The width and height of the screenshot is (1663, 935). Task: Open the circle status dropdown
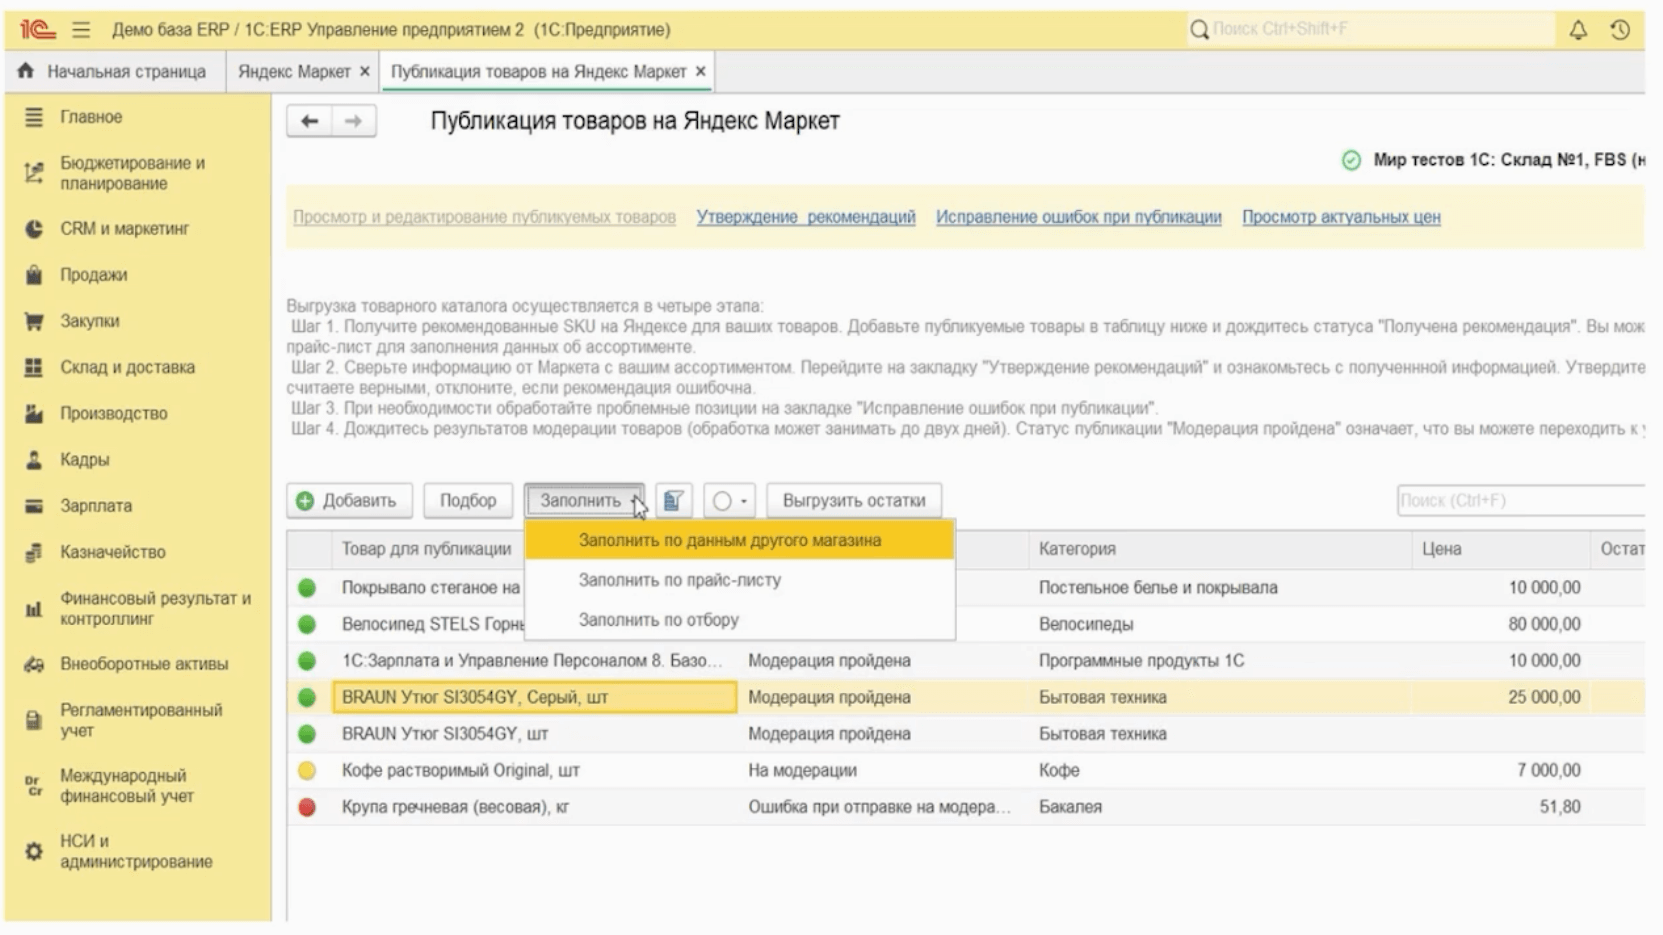point(729,500)
